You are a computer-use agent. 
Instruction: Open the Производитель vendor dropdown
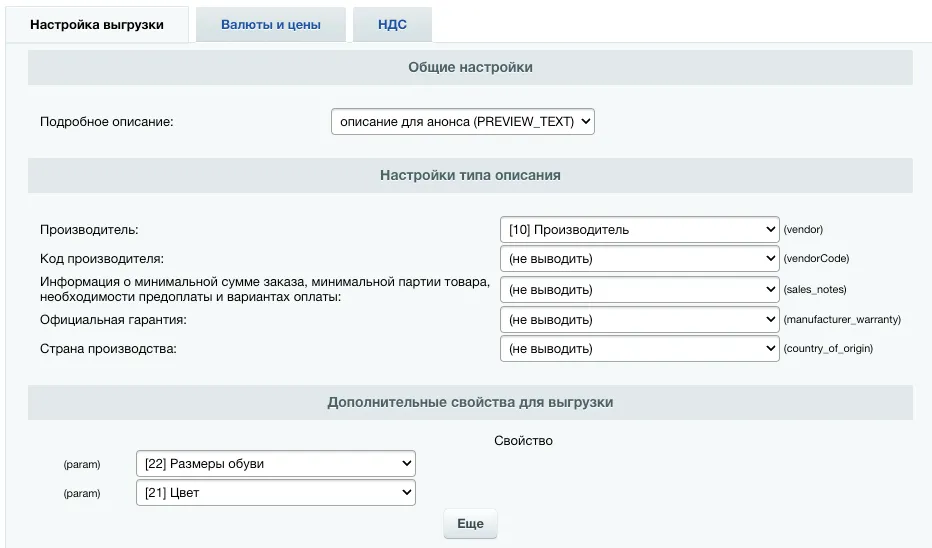tap(640, 229)
